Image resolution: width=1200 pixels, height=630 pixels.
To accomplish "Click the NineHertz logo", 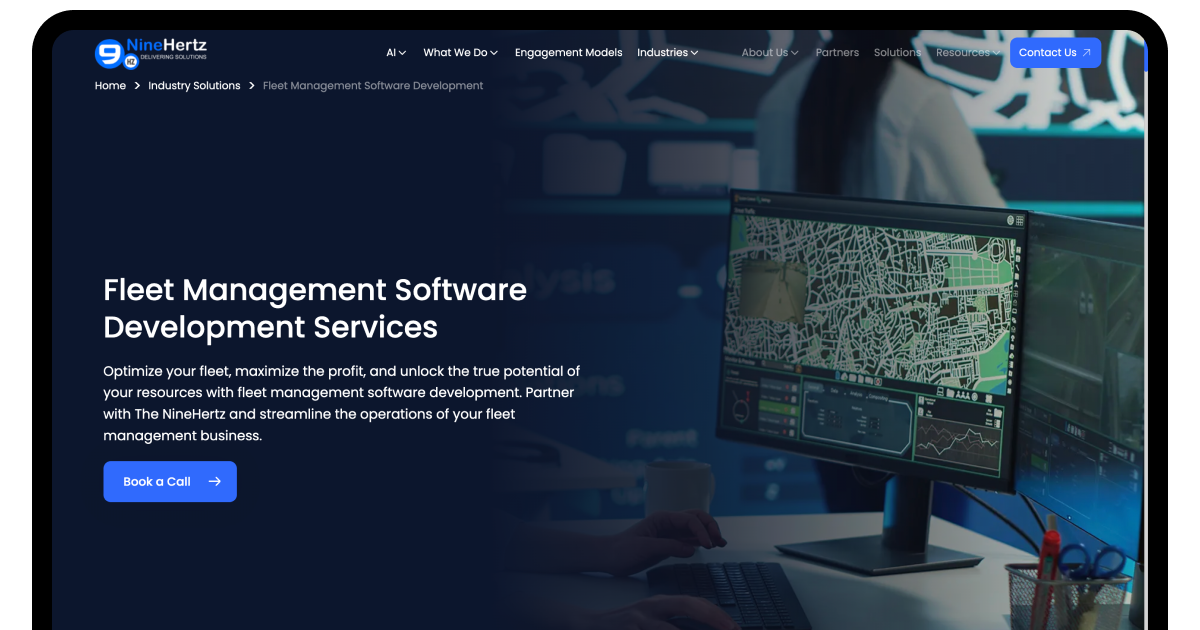I will (151, 53).
